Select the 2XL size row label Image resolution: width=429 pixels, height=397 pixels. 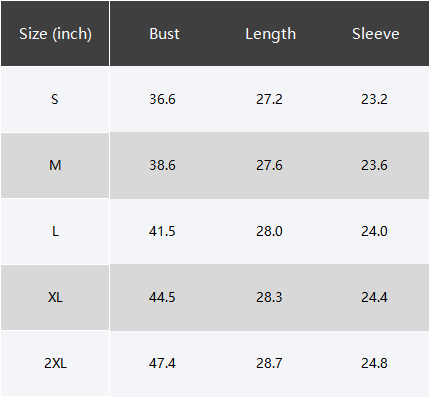55,363
